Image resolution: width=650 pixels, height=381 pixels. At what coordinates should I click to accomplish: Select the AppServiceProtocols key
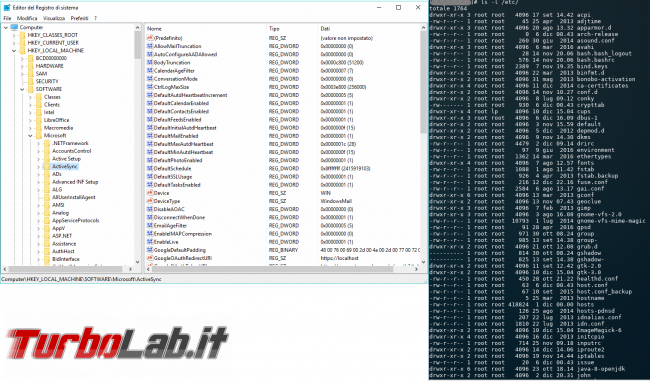pyautogui.click(x=75, y=221)
